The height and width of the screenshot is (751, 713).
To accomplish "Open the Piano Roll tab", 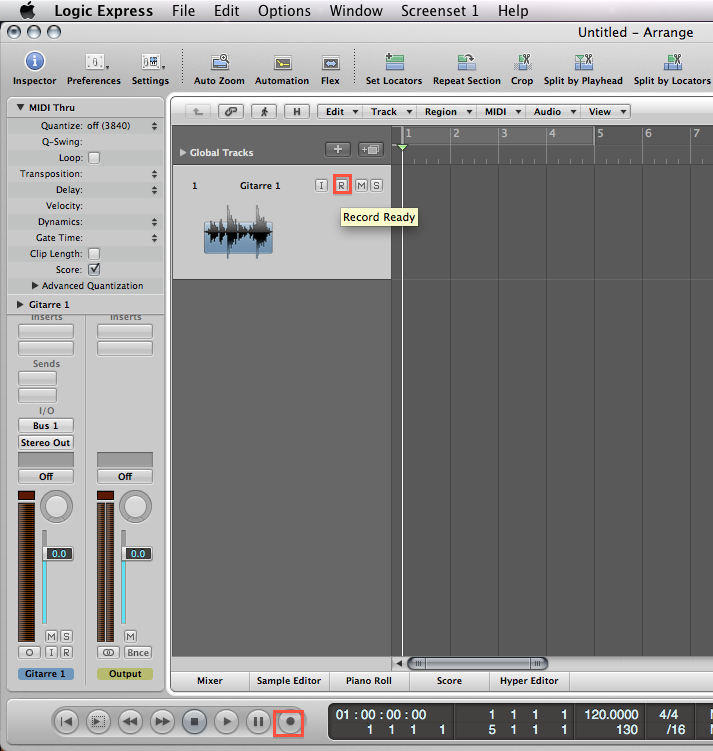I will point(369,681).
